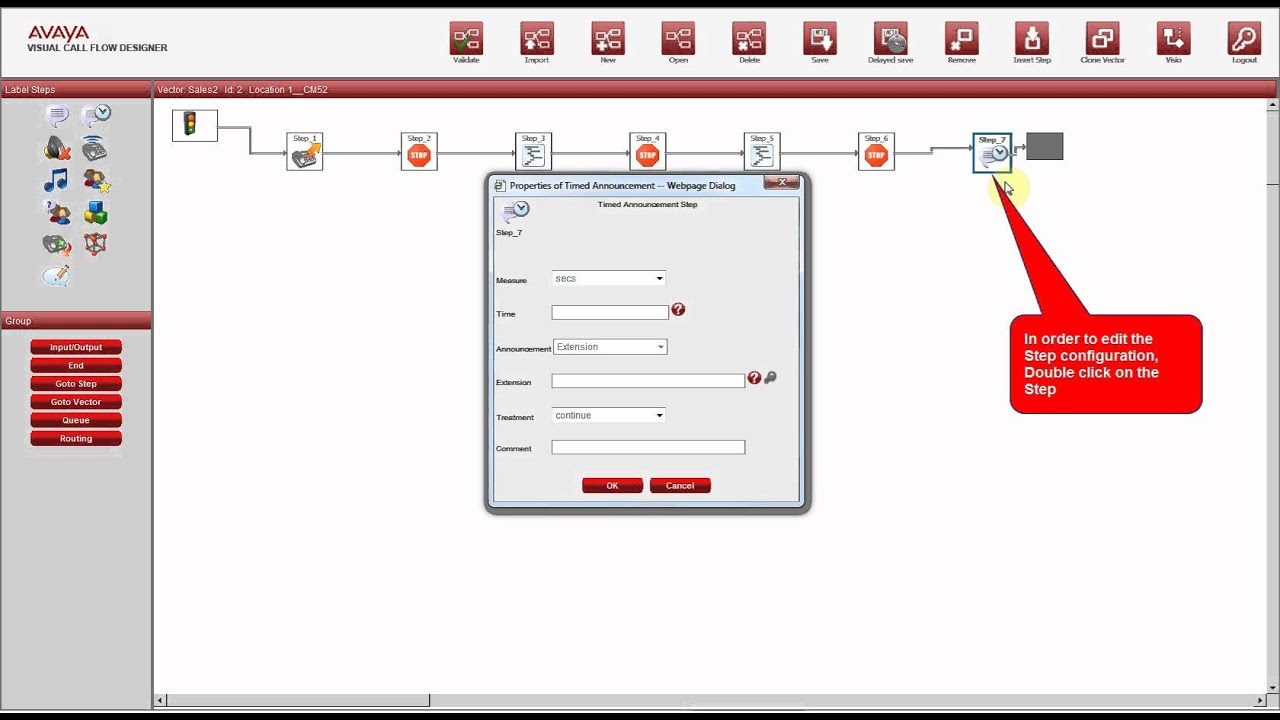Image resolution: width=1280 pixels, height=720 pixels.
Task: Click the Remove toolbar icon
Action: click(962, 38)
